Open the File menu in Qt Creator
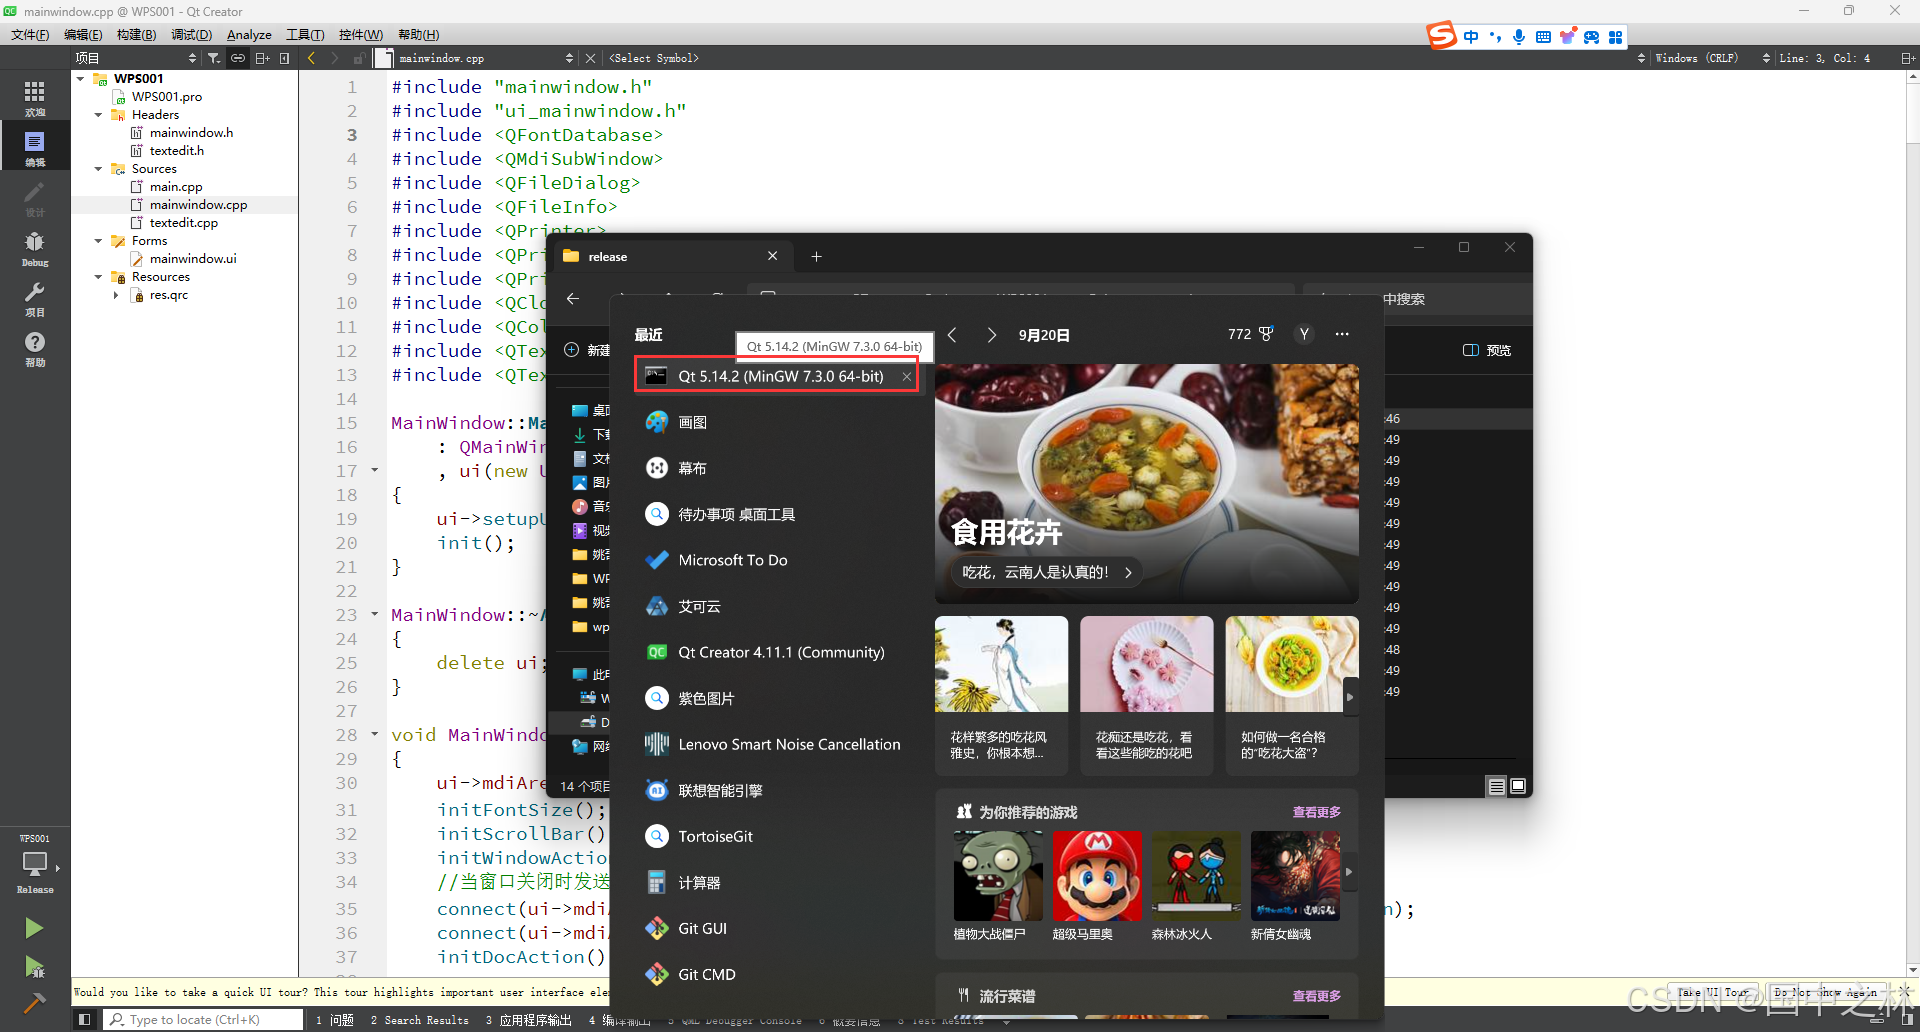Viewport: 1920px width, 1032px height. point(30,34)
